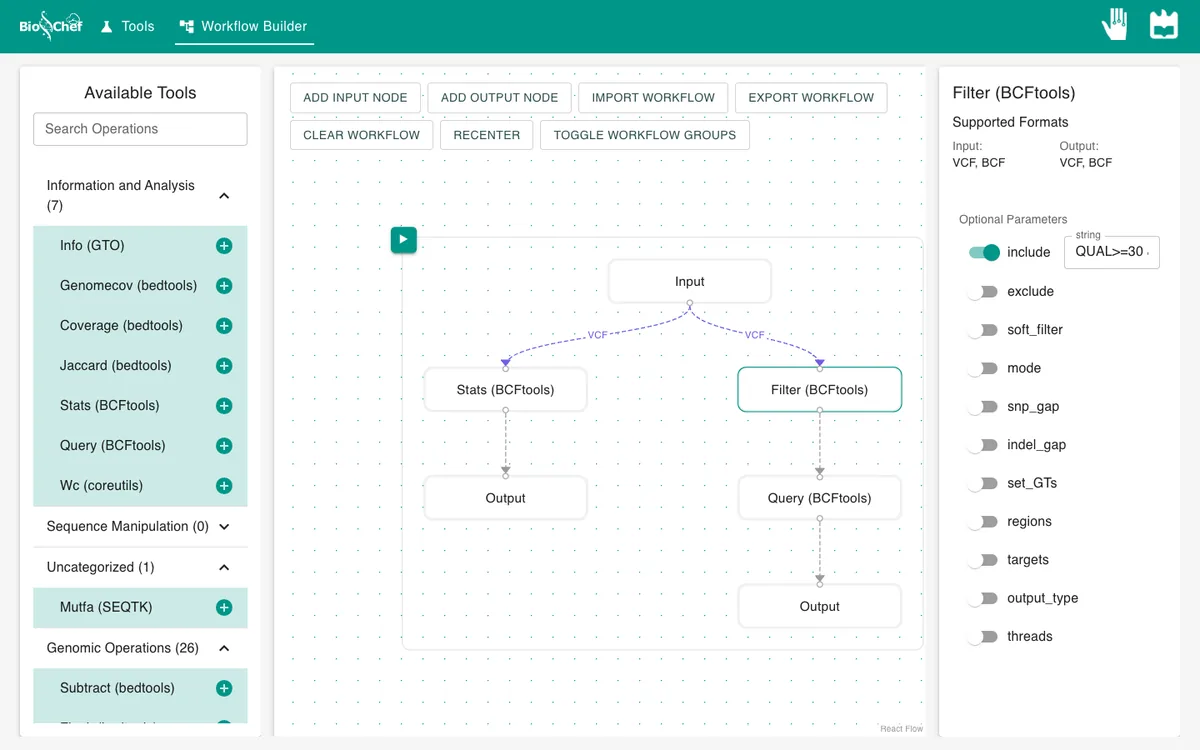Expand the Sequence Manipulation category
The height and width of the screenshot is (750, 1200).
point(140,527)
